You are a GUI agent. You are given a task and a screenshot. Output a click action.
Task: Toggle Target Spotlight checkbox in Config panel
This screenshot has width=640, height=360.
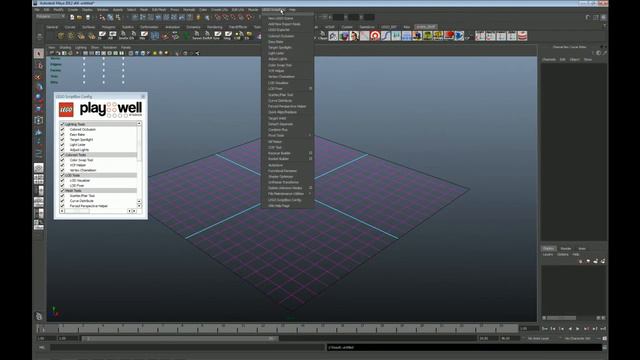[62, 140]
